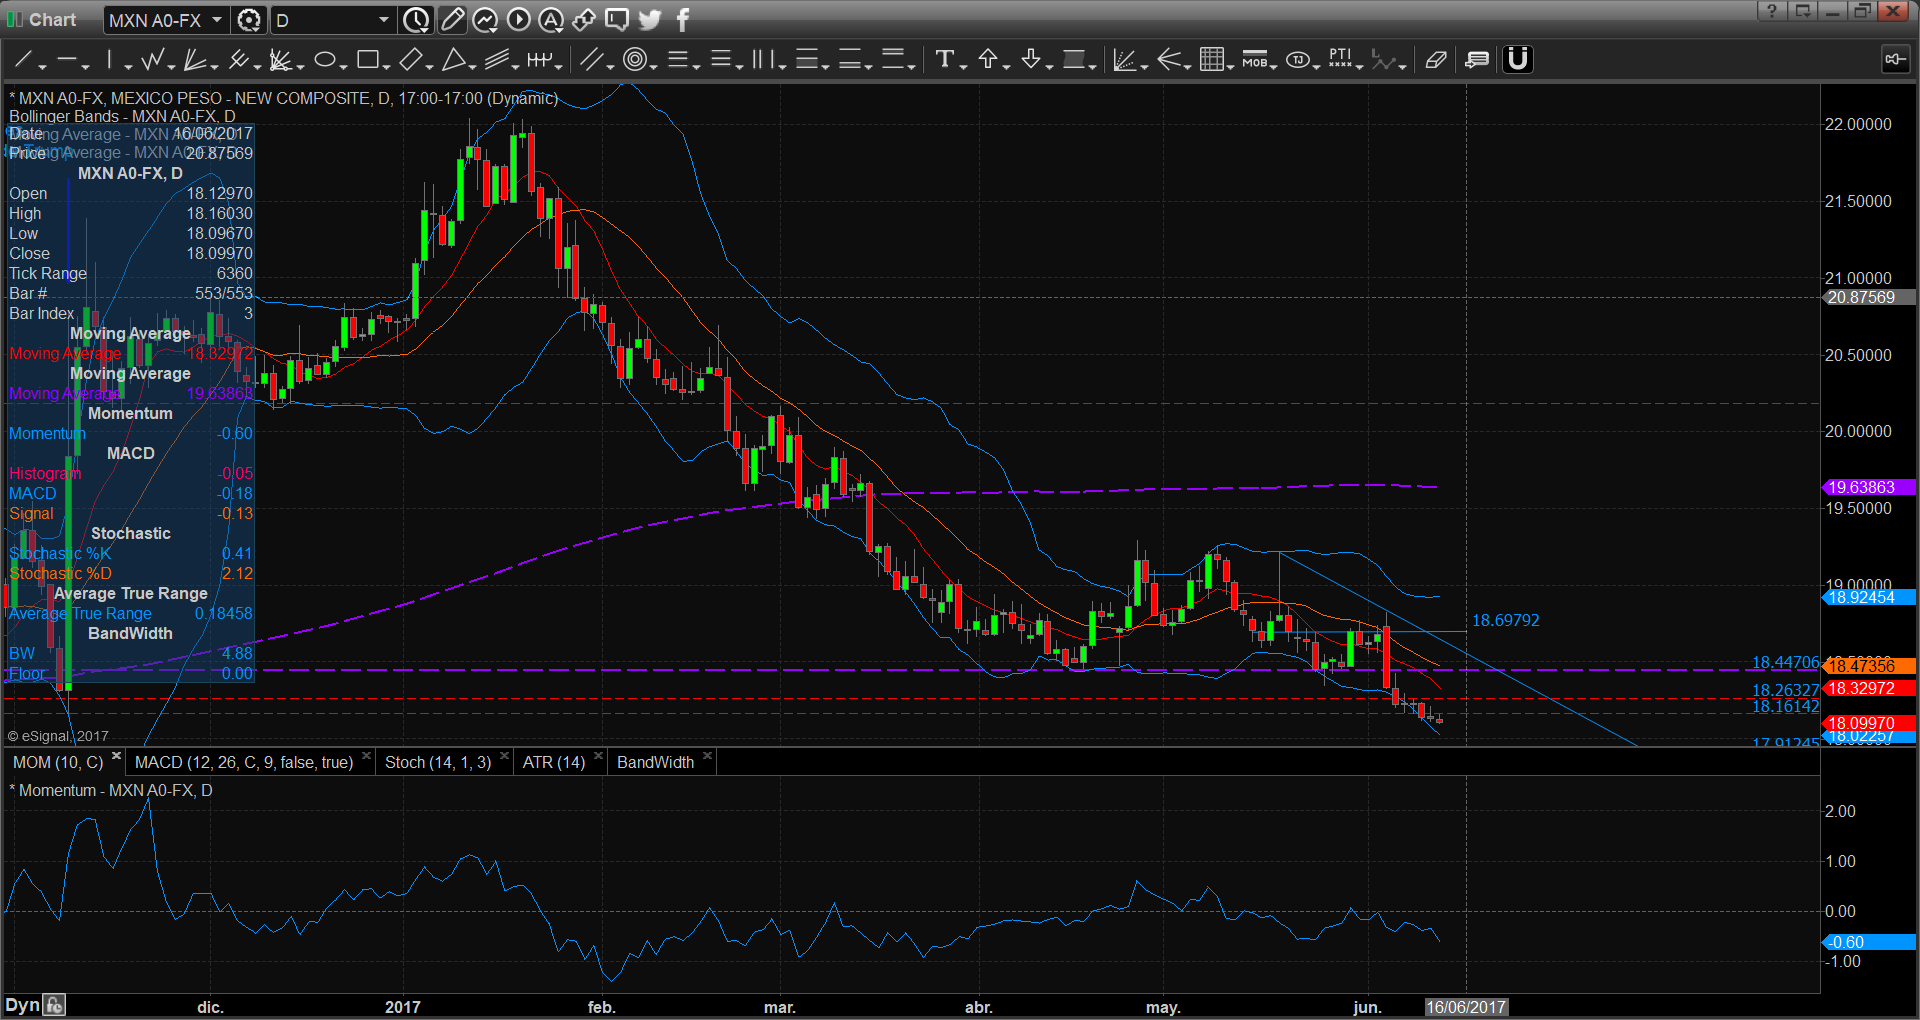The height and width of the screenshot is (1020, 1920).
Task: Click the purple 19.63863 price marker
Action: pos(1868,488)
